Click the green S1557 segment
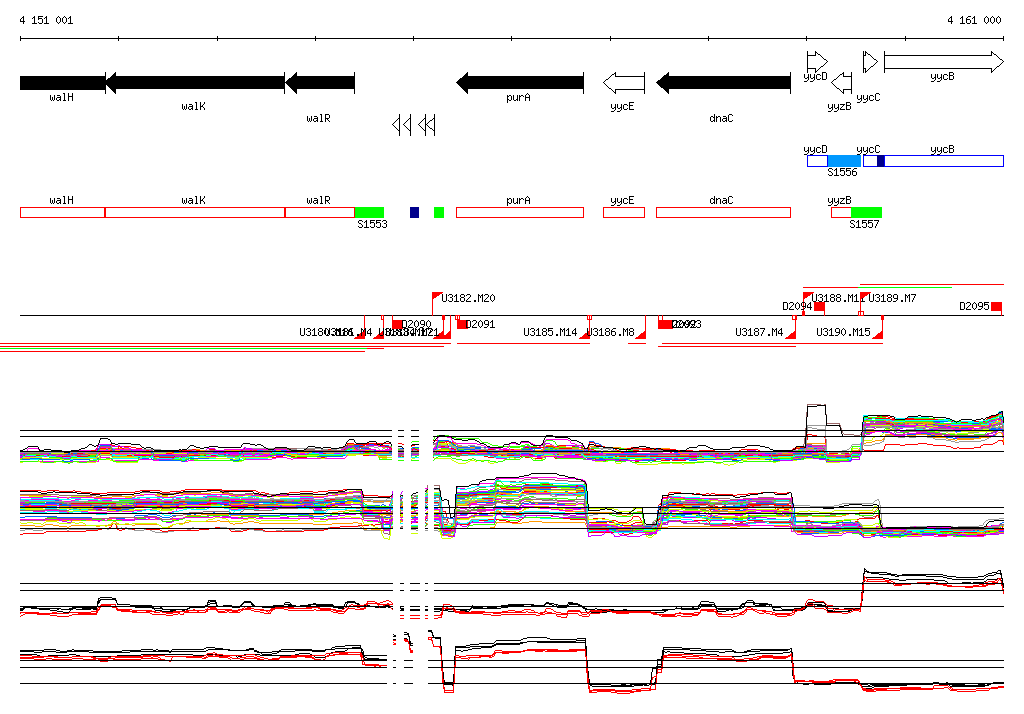 (x=867, y=212)
